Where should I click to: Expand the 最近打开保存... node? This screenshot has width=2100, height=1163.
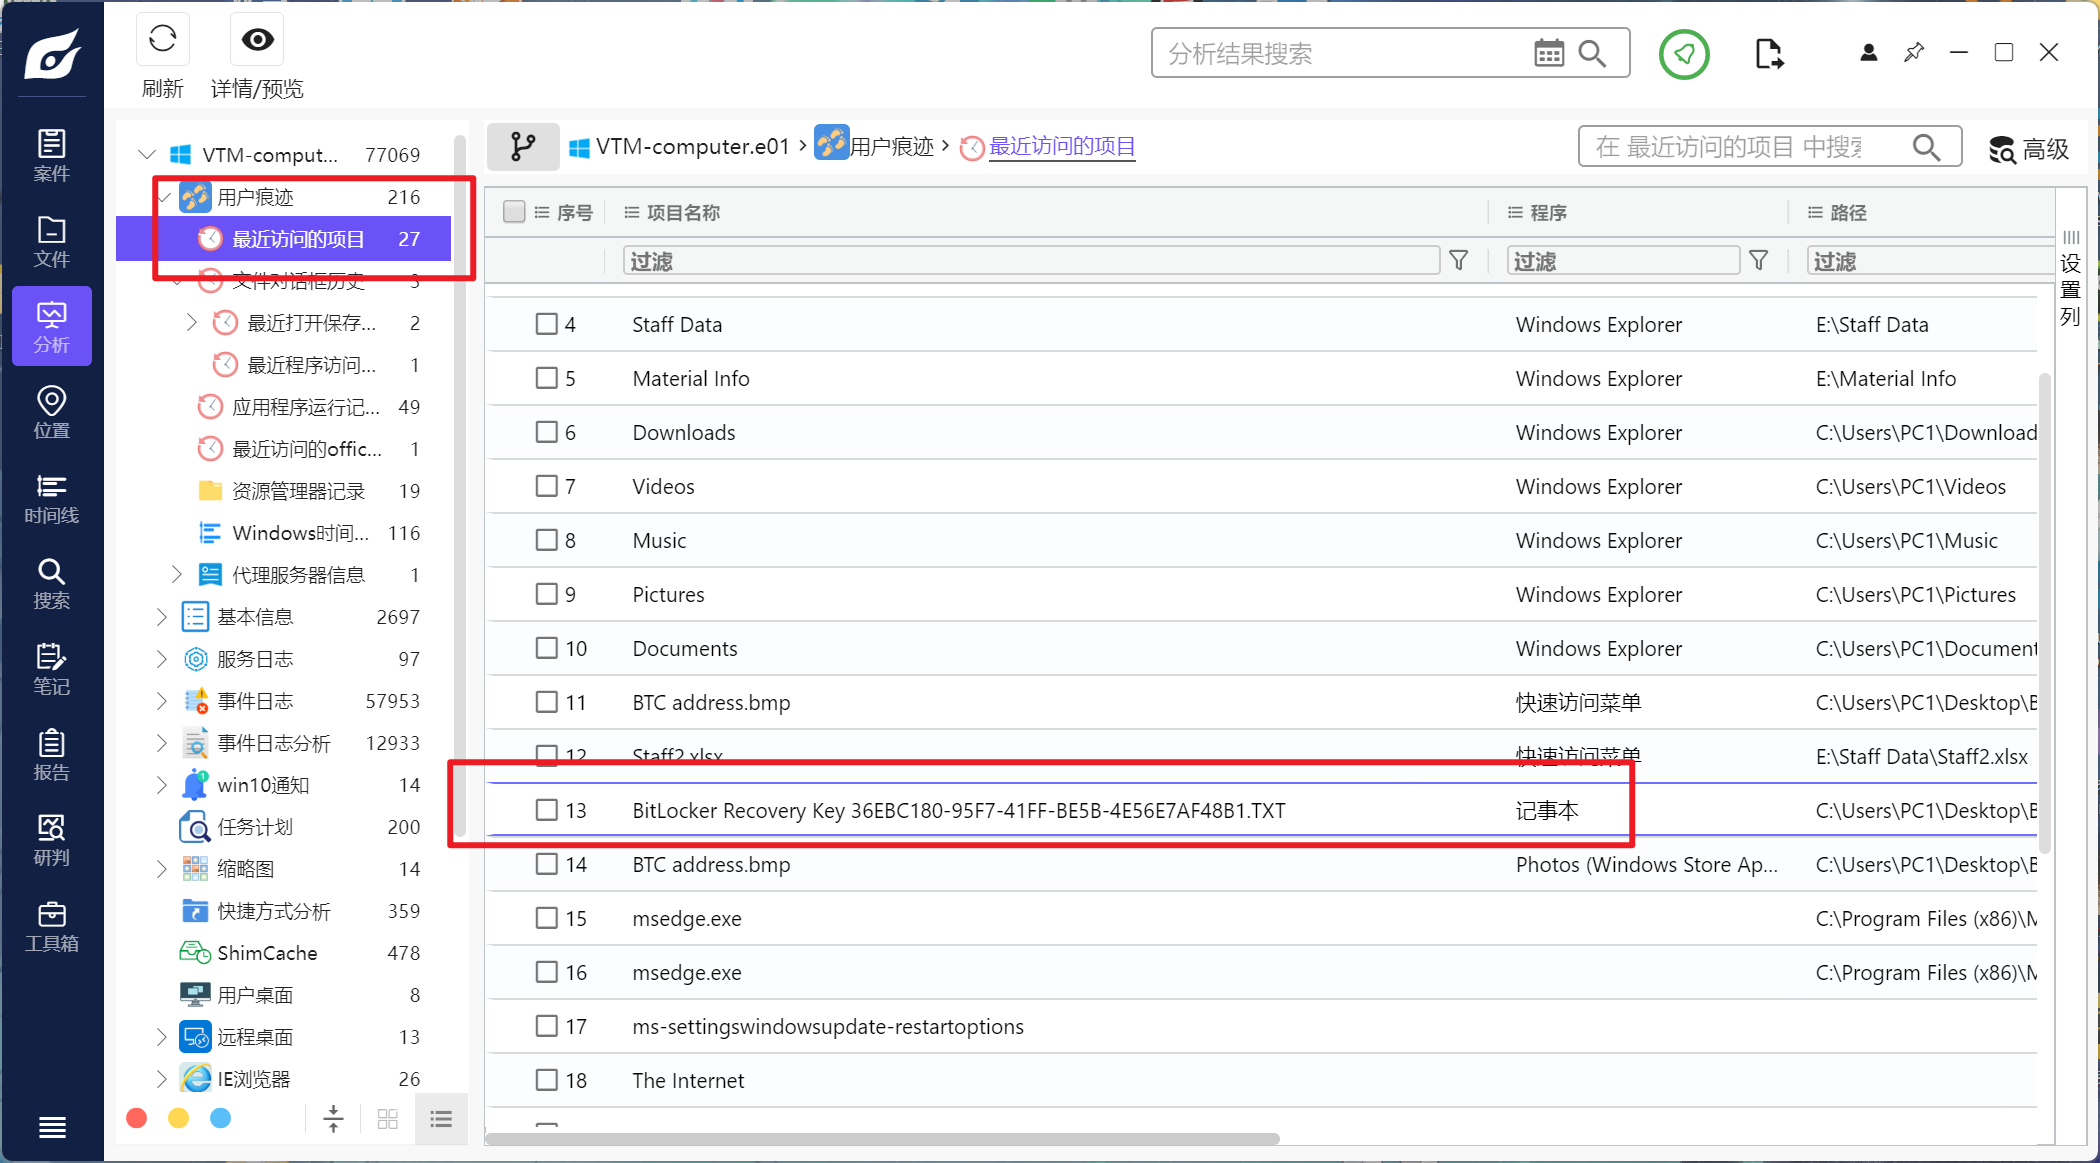coord(192,323)
